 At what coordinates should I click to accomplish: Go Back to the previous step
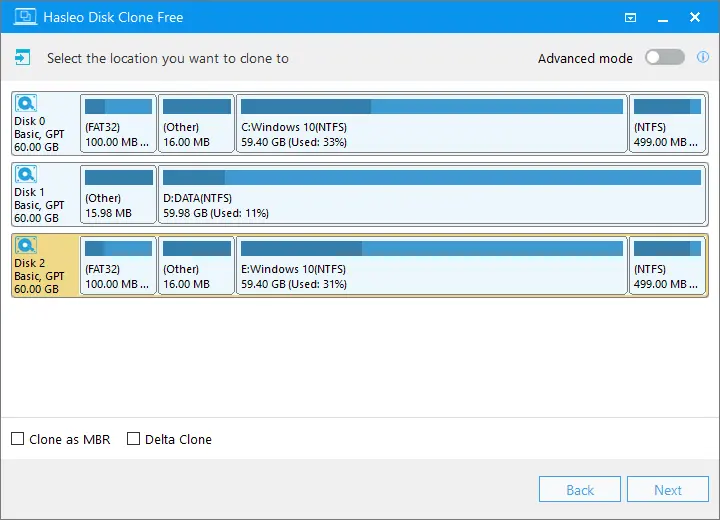pos(579,489)
